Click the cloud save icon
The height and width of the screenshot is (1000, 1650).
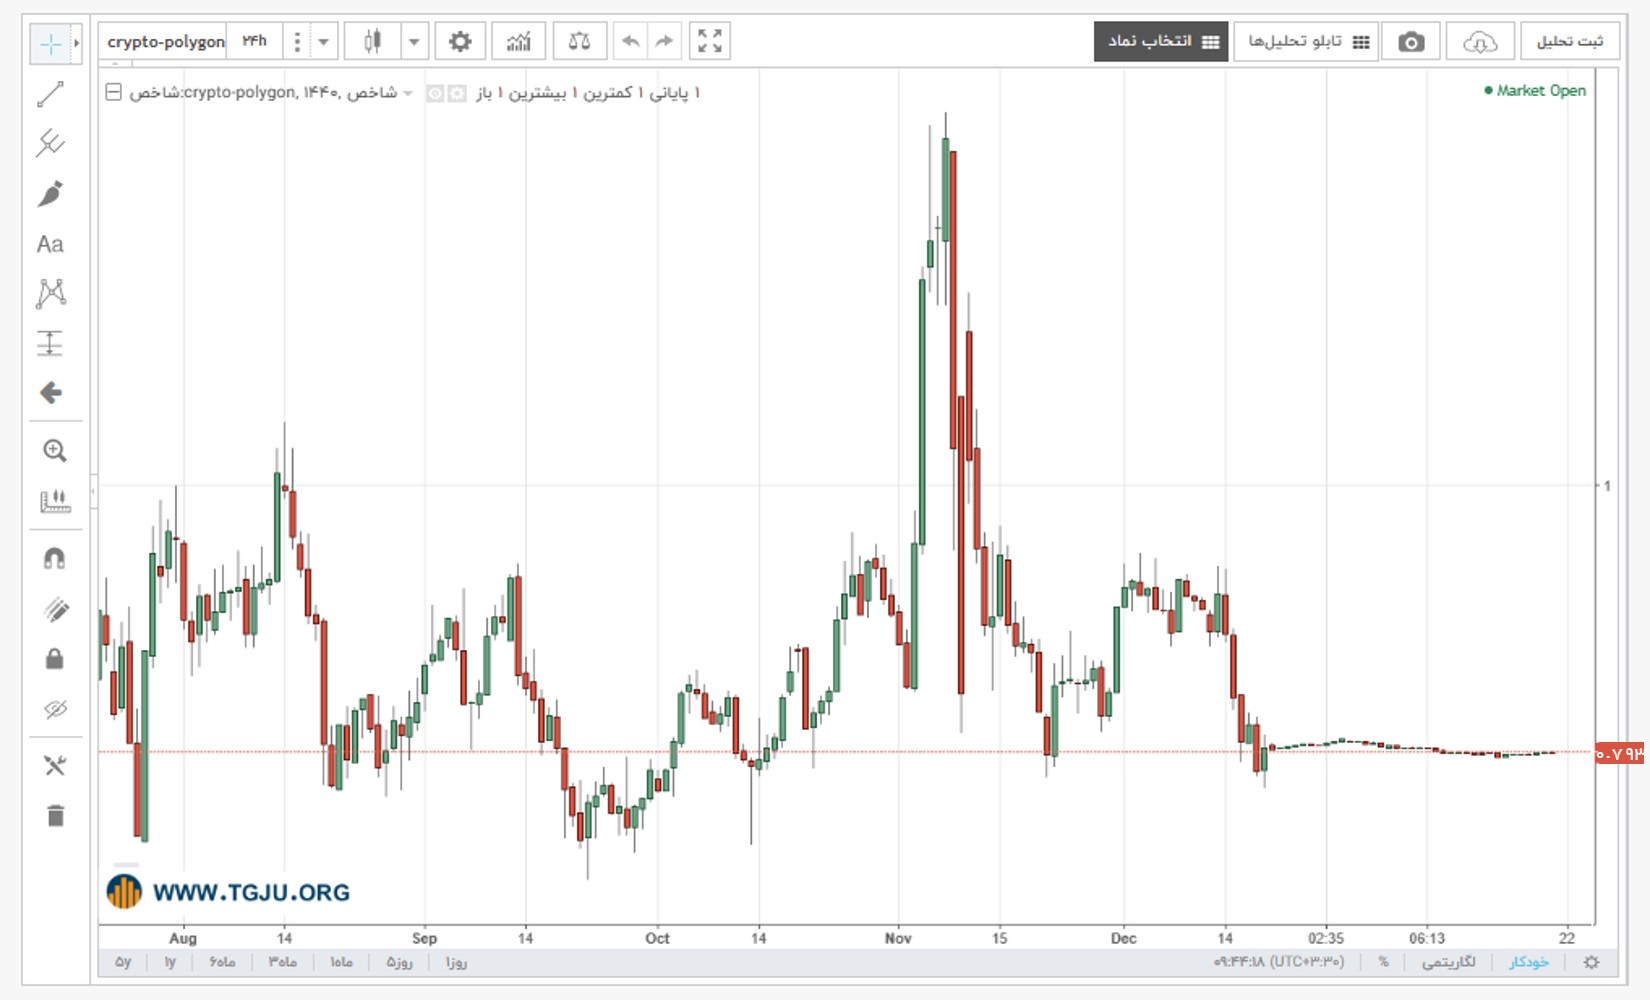(x=1480, y=42)
